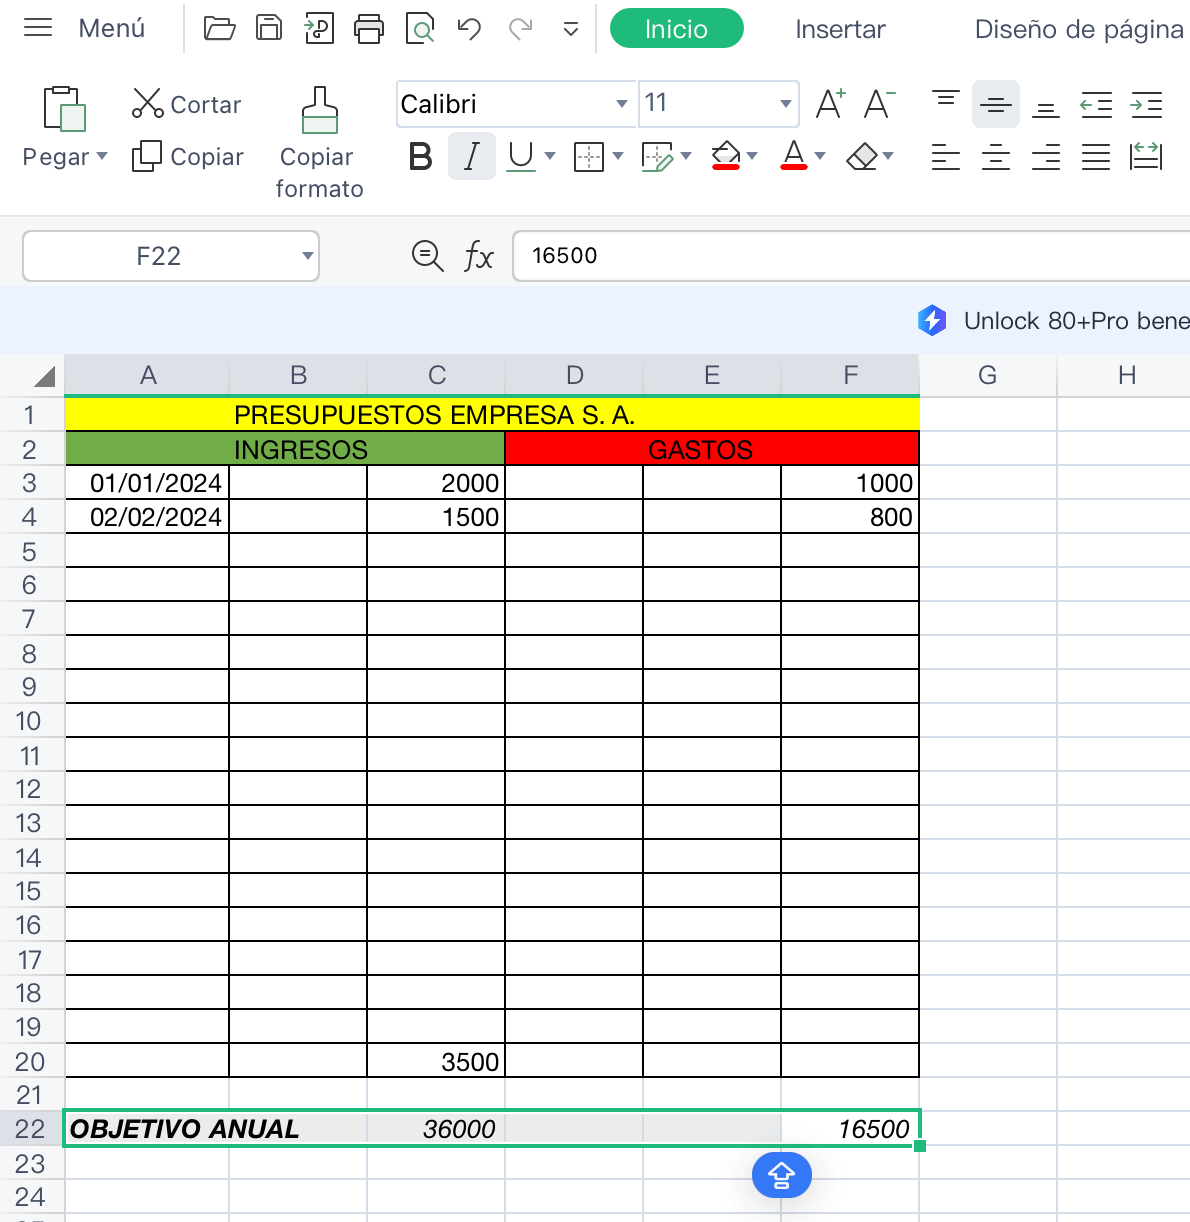Click the Undo arrow icon

pyautogui.click(x=469, y=28)
